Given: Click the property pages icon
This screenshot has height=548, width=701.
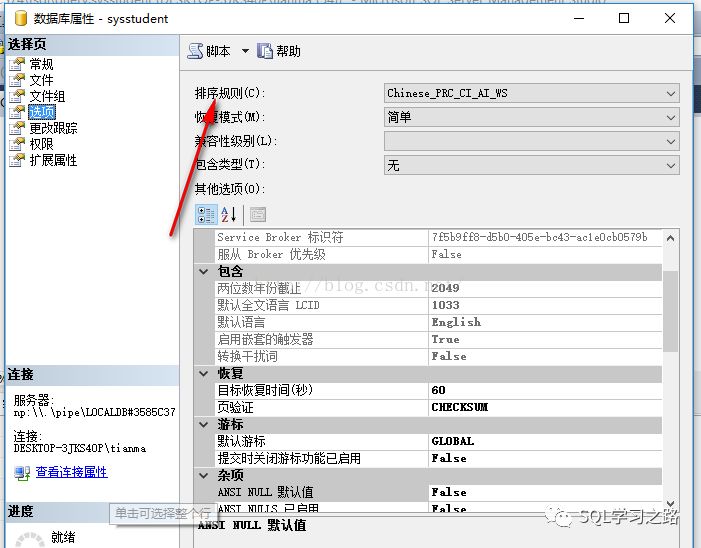Looking at the screenshot, I should (257, 214).
